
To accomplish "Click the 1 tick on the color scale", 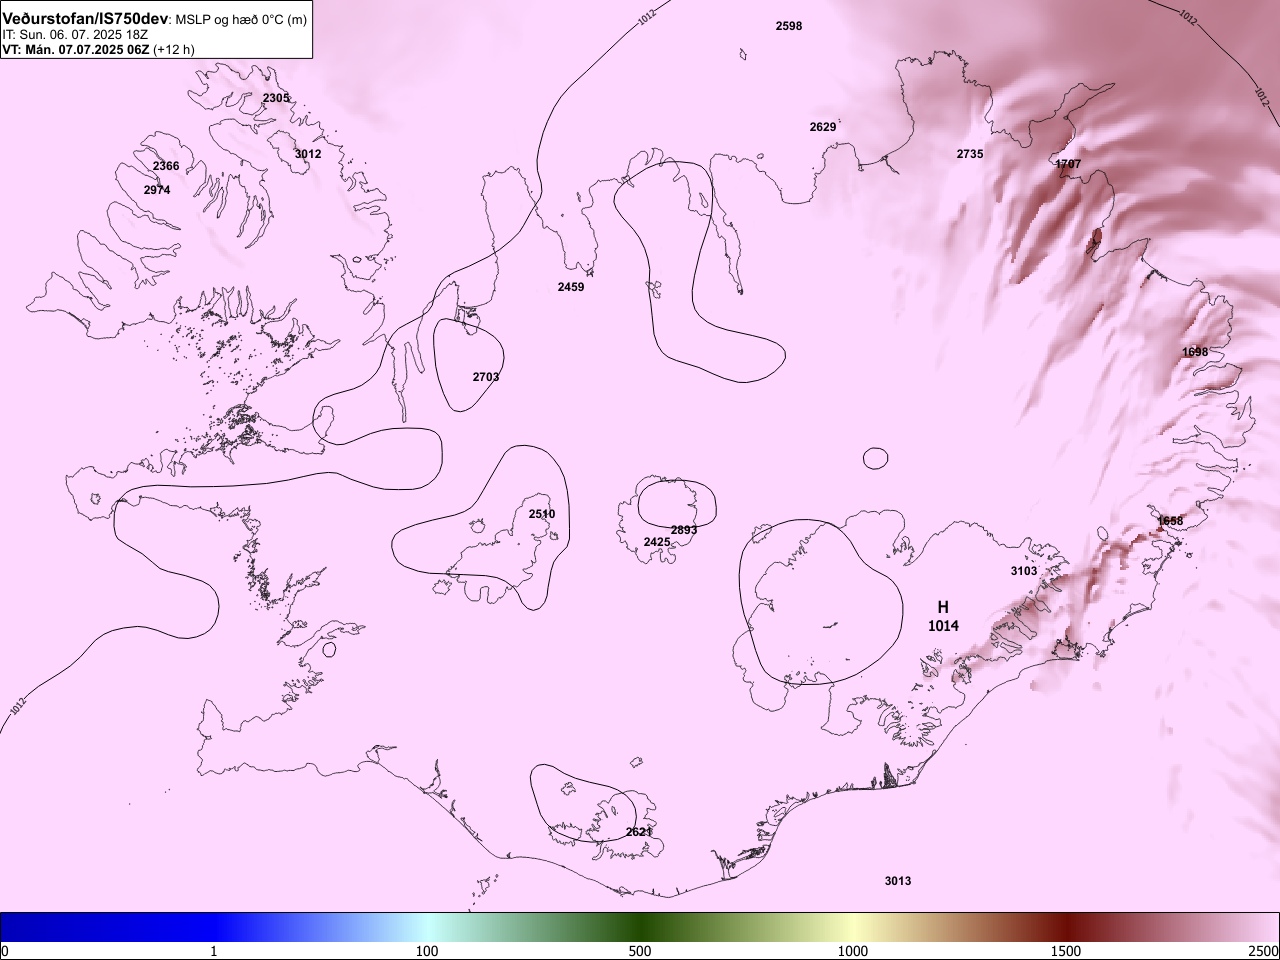I will [214, 951].
